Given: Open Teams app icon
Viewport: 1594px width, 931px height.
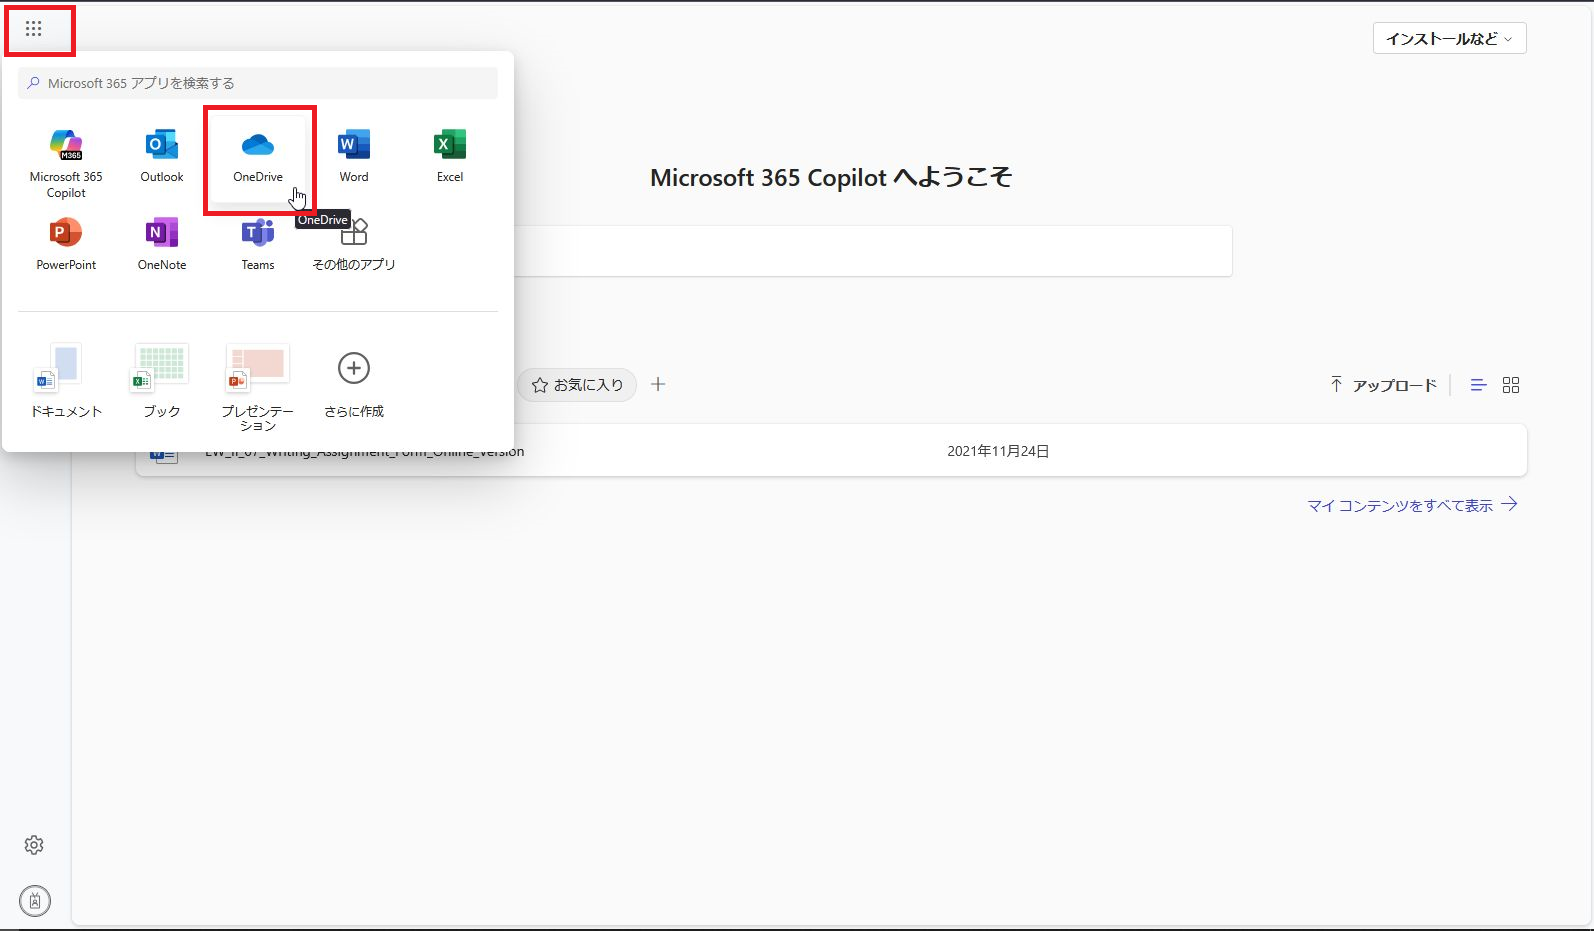Looking at the screenshot, I should pos(258,245).
